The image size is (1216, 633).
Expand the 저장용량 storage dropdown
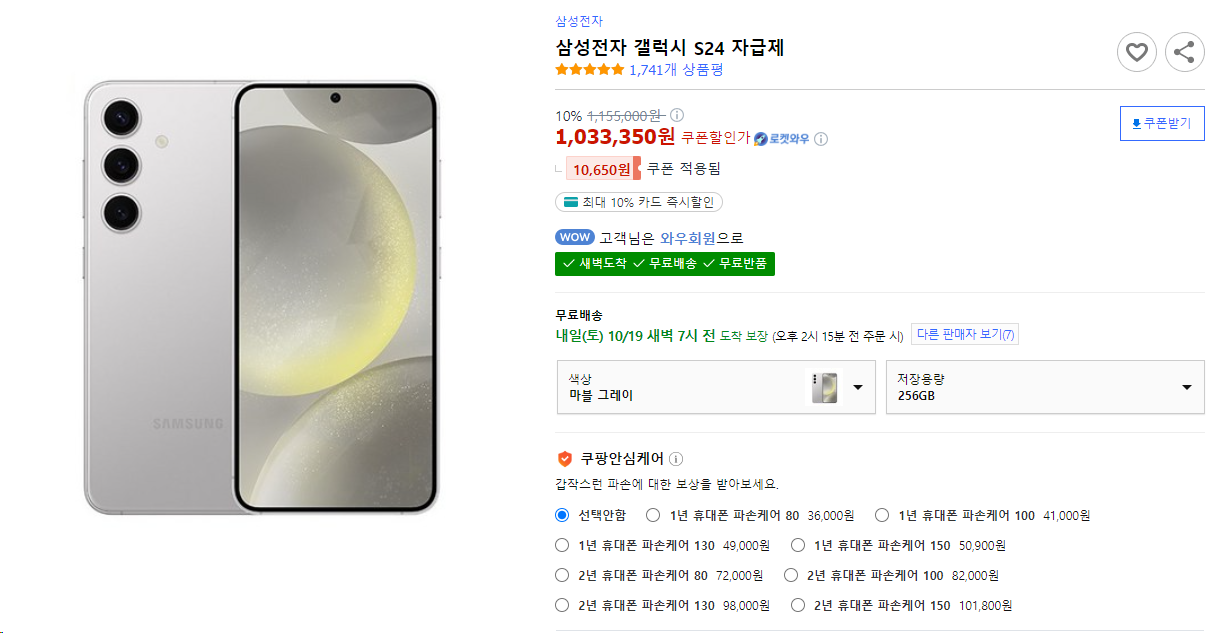click(1044, 387)
